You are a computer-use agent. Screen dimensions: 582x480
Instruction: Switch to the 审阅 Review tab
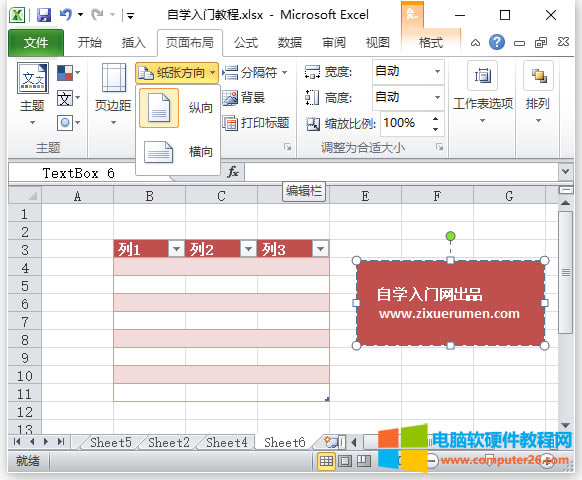(334, 43)
